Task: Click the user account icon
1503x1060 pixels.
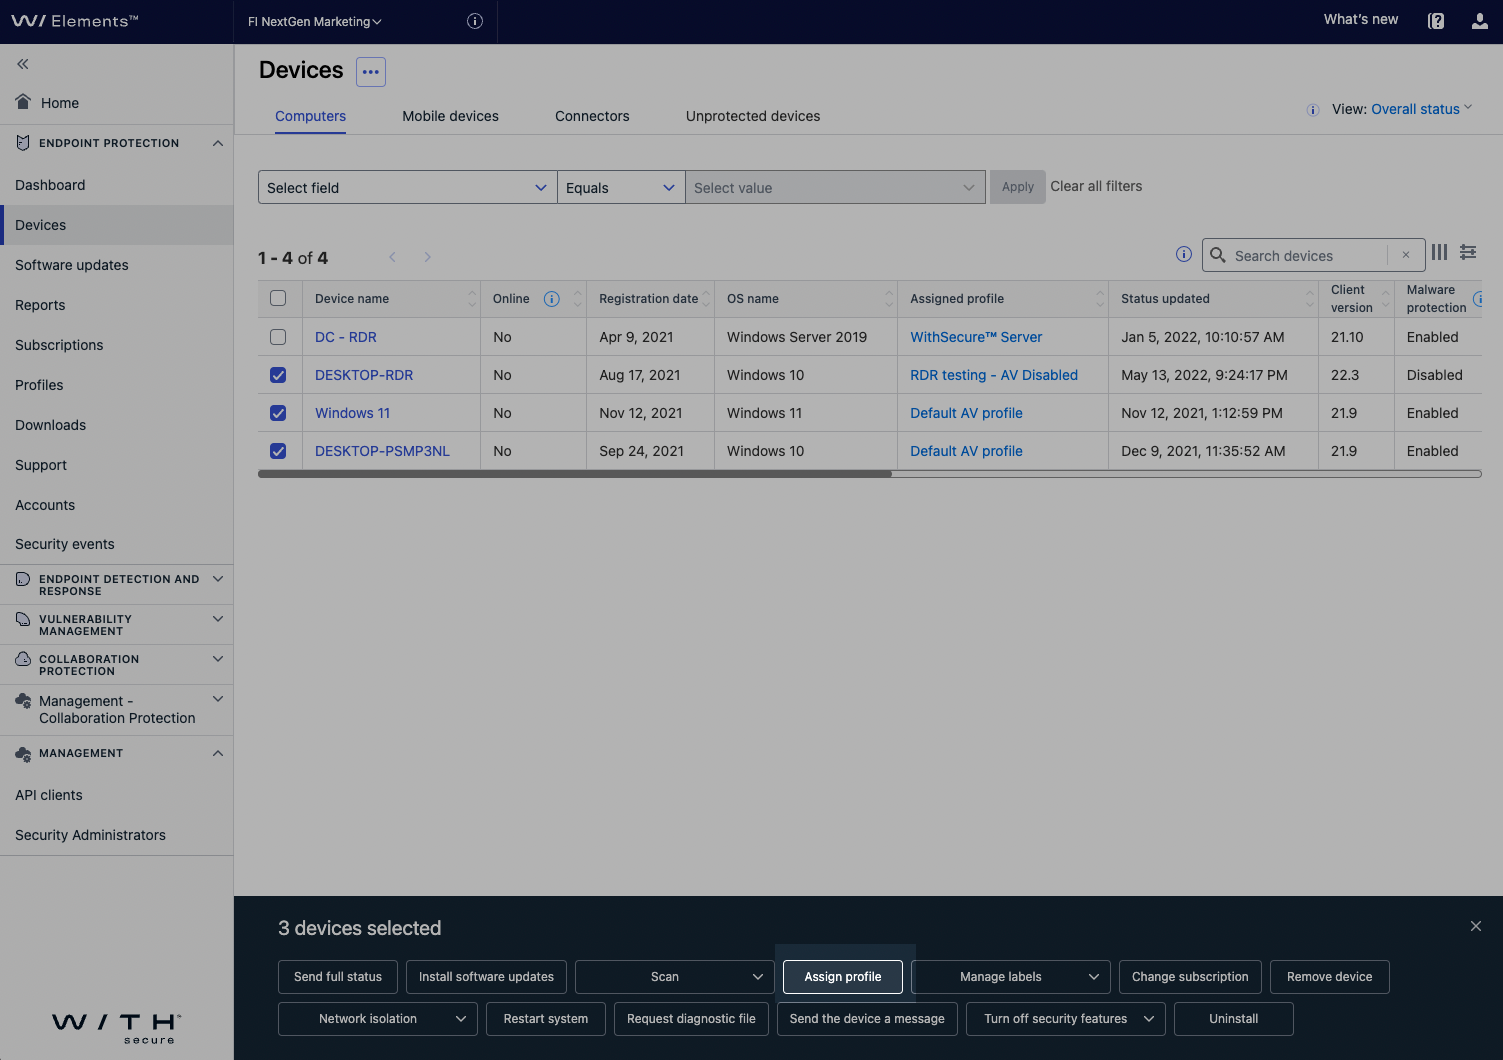Action: pos(1479,20)
